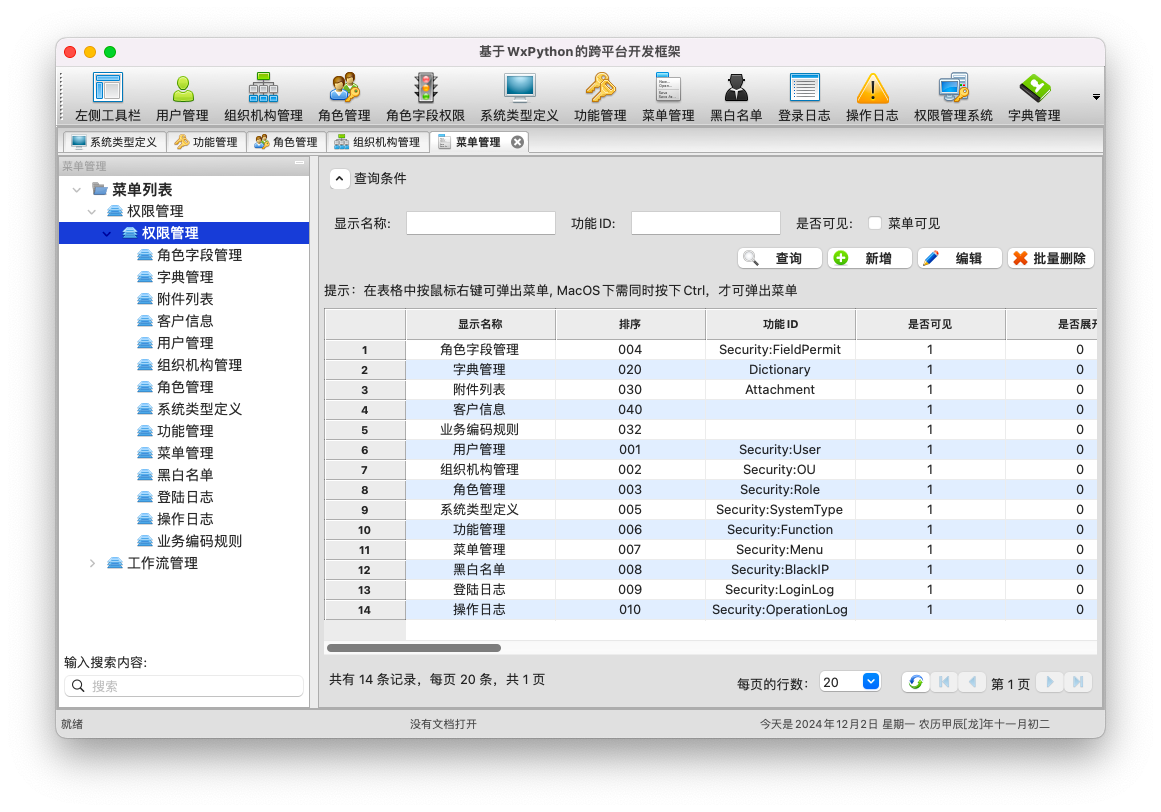Viewport: 1161px width, 812px height.
Task: Enable the 菜单可见 checkbox
Action: pyautogui.click(x=875, y=223)
